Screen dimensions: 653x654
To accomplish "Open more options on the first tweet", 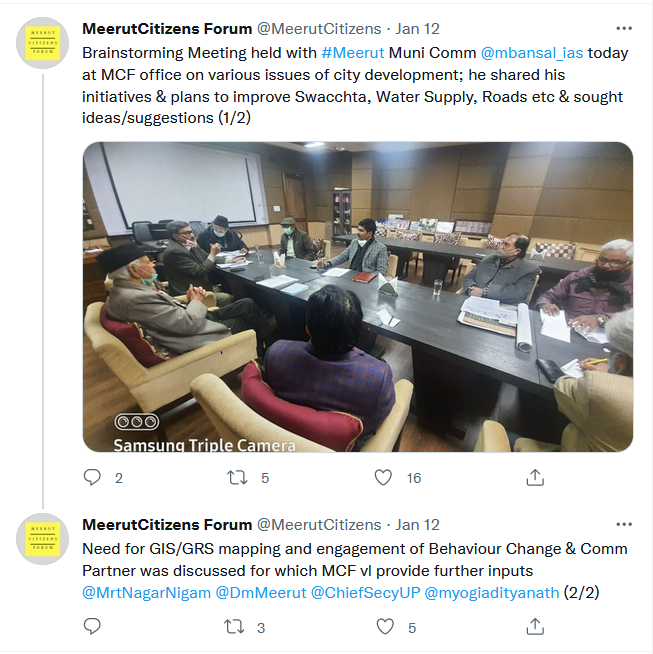I will (x=624, y=28).
